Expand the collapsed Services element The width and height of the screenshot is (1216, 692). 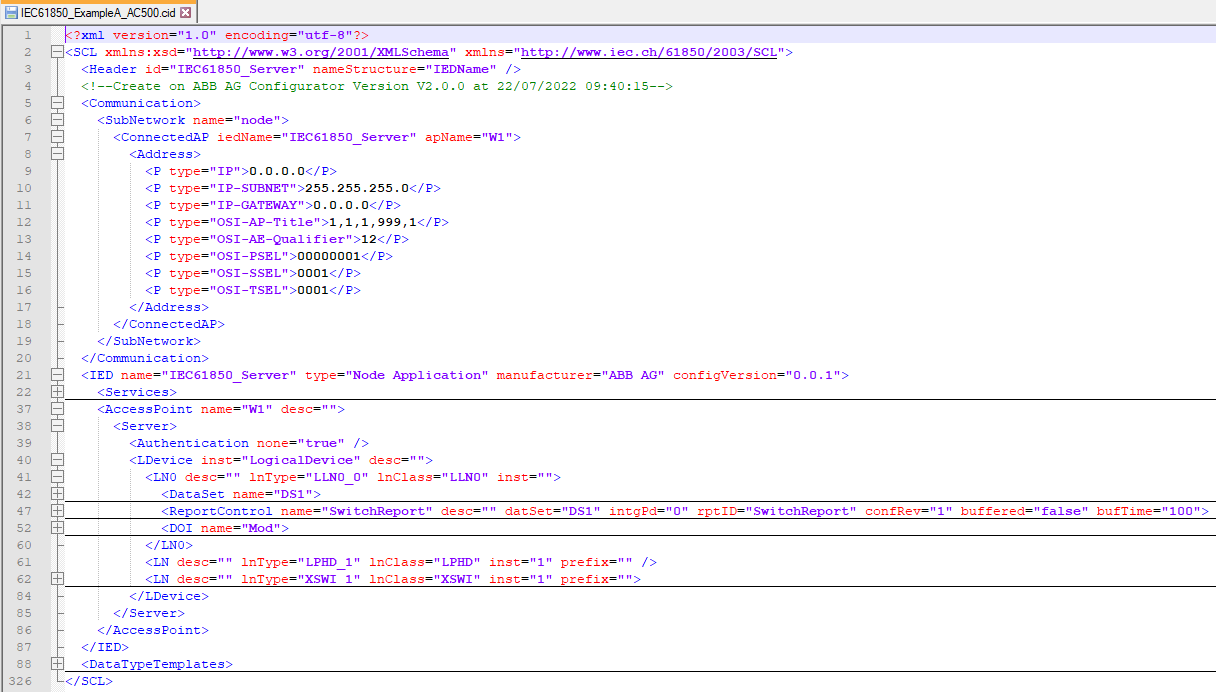pyautogui.click(x=57, y=392)
